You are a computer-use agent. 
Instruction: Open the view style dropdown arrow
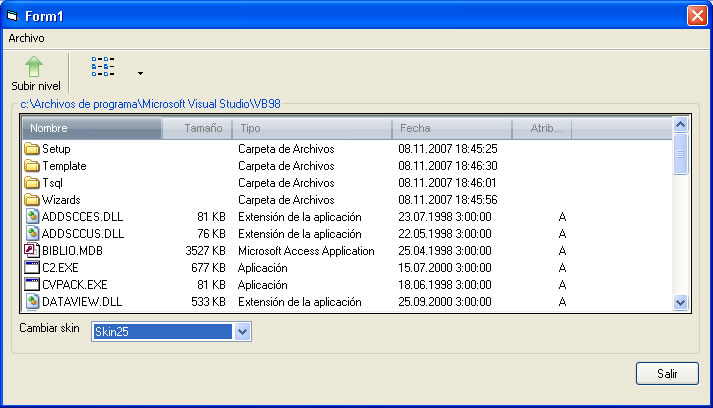(x=140, y=73)
